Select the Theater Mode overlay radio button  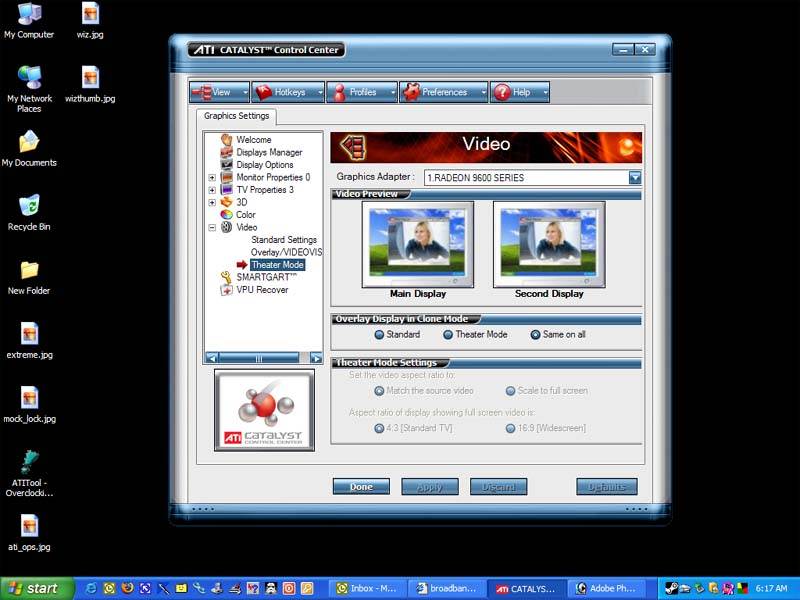tap(448, 335)
